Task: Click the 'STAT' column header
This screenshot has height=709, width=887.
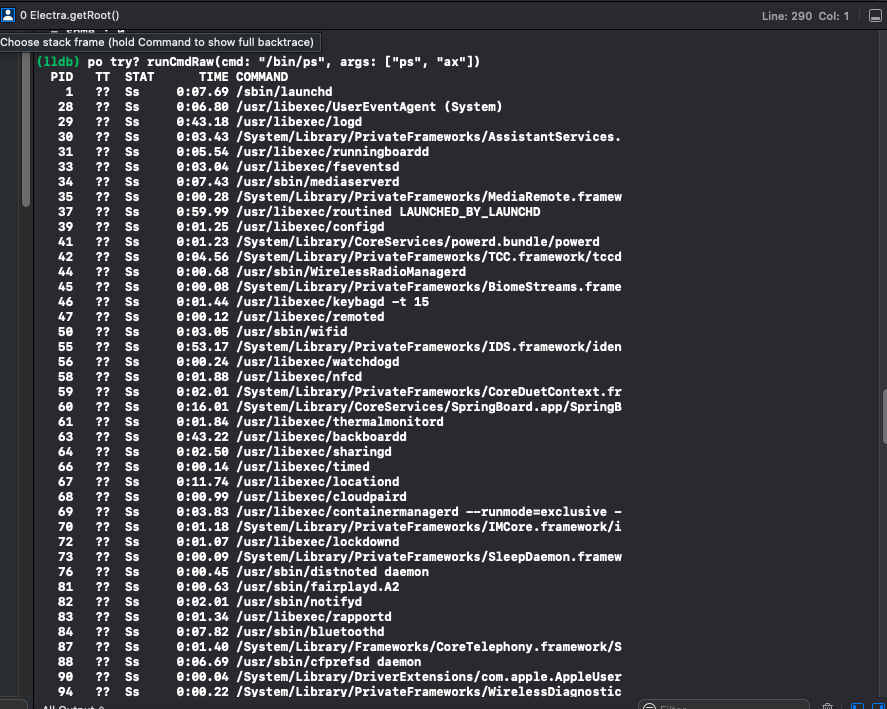Action: tap(139, 77)
